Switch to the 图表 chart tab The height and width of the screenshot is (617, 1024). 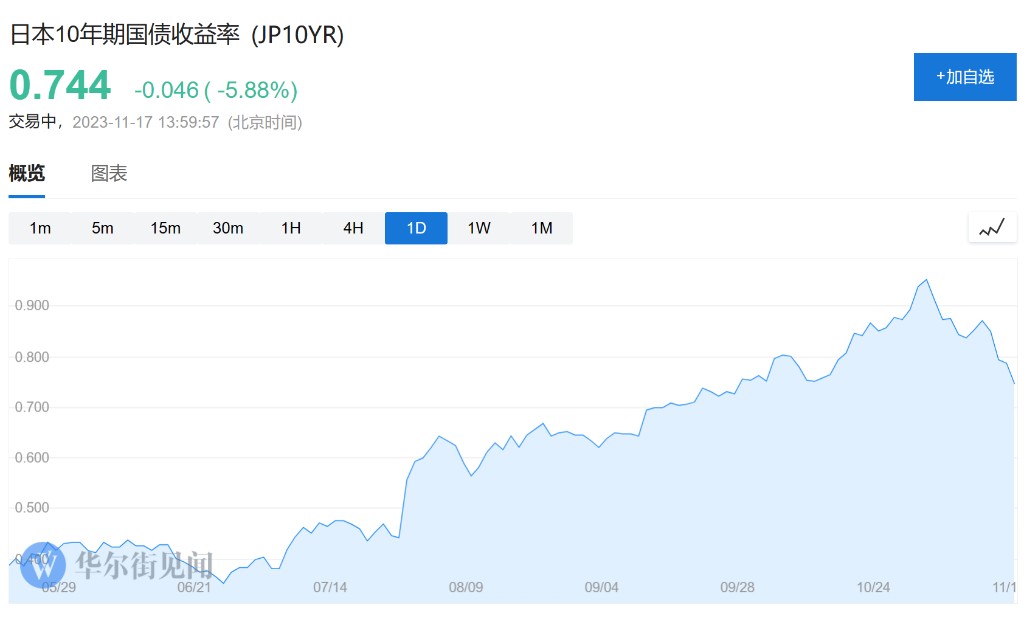coord(109,173)
